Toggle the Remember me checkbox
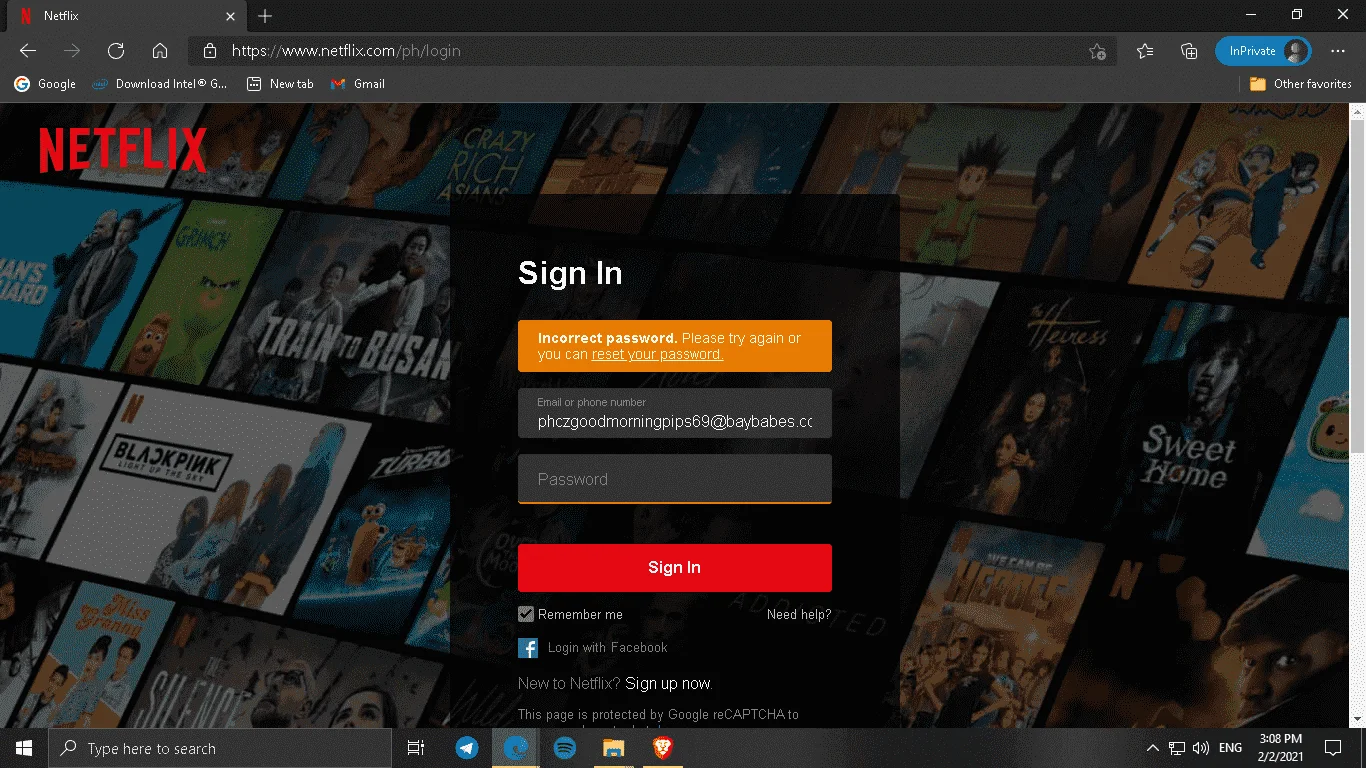The height and width of the screenshot is (768, 1366). tap(526, 614)
